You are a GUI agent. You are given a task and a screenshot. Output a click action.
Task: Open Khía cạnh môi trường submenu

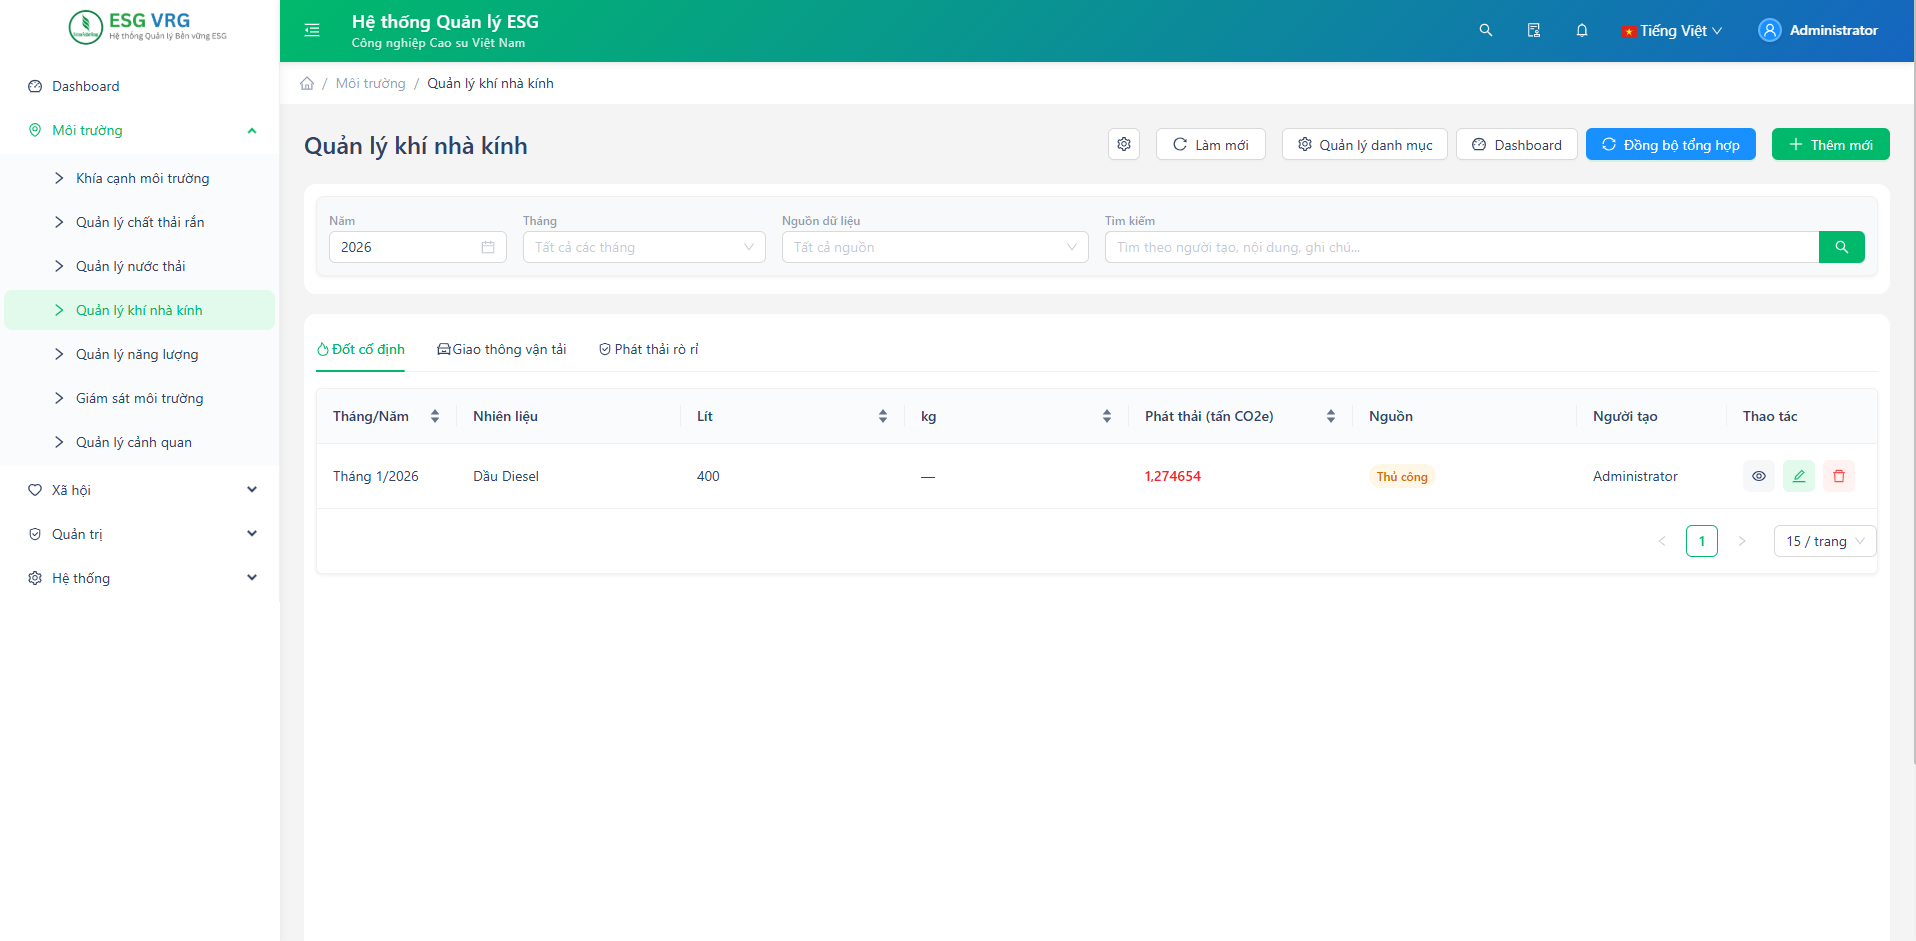(x=140, y=178)
